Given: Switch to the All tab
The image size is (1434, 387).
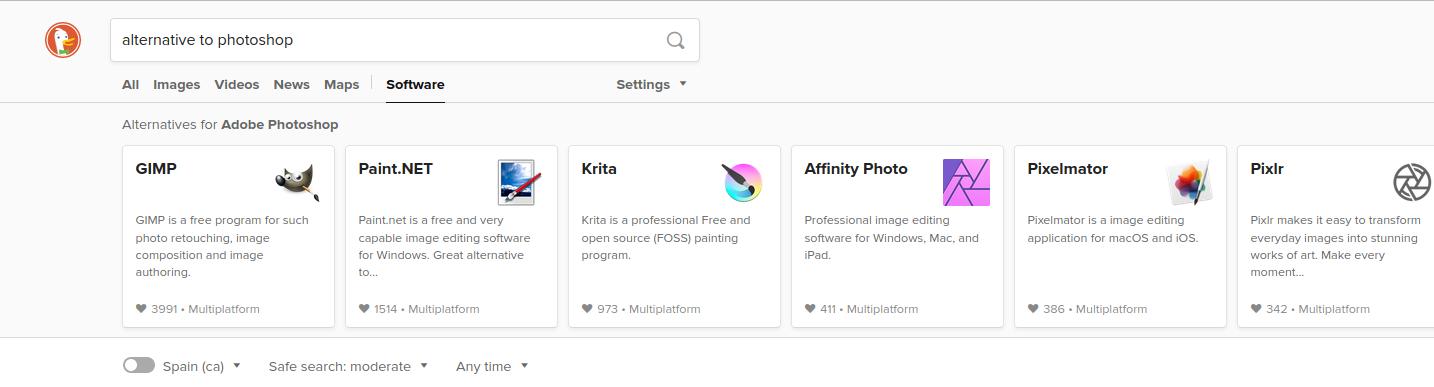Looking at the screenshot, I should tap(130, 85).
